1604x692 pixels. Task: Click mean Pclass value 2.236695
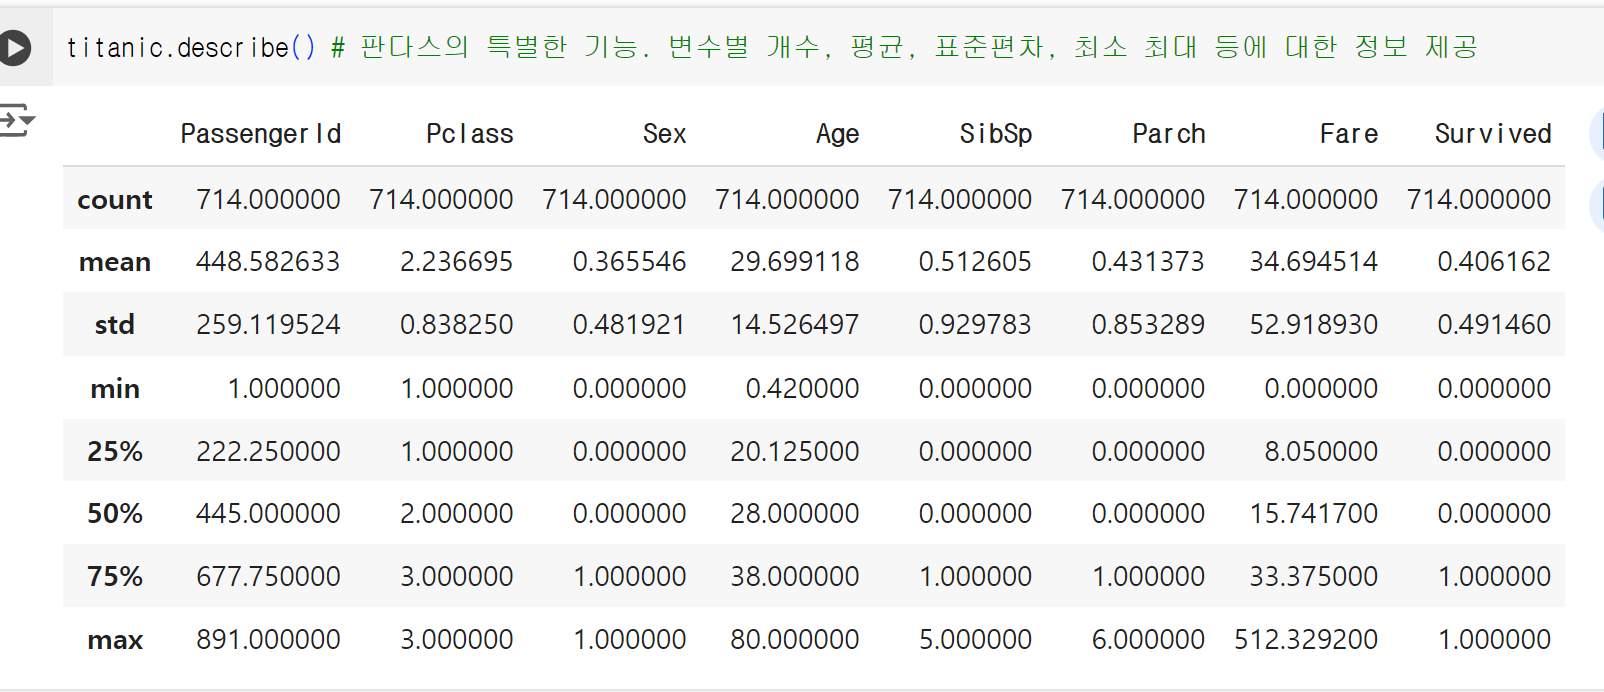[456, 262]
